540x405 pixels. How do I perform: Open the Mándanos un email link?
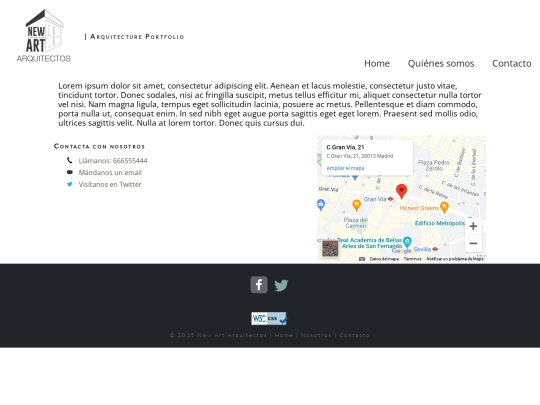110,173
